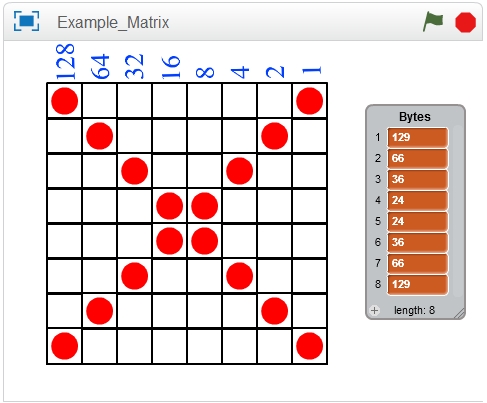This screenshot has height=403, width=487.
Task: Click column header 4
Action: (240, 72)
